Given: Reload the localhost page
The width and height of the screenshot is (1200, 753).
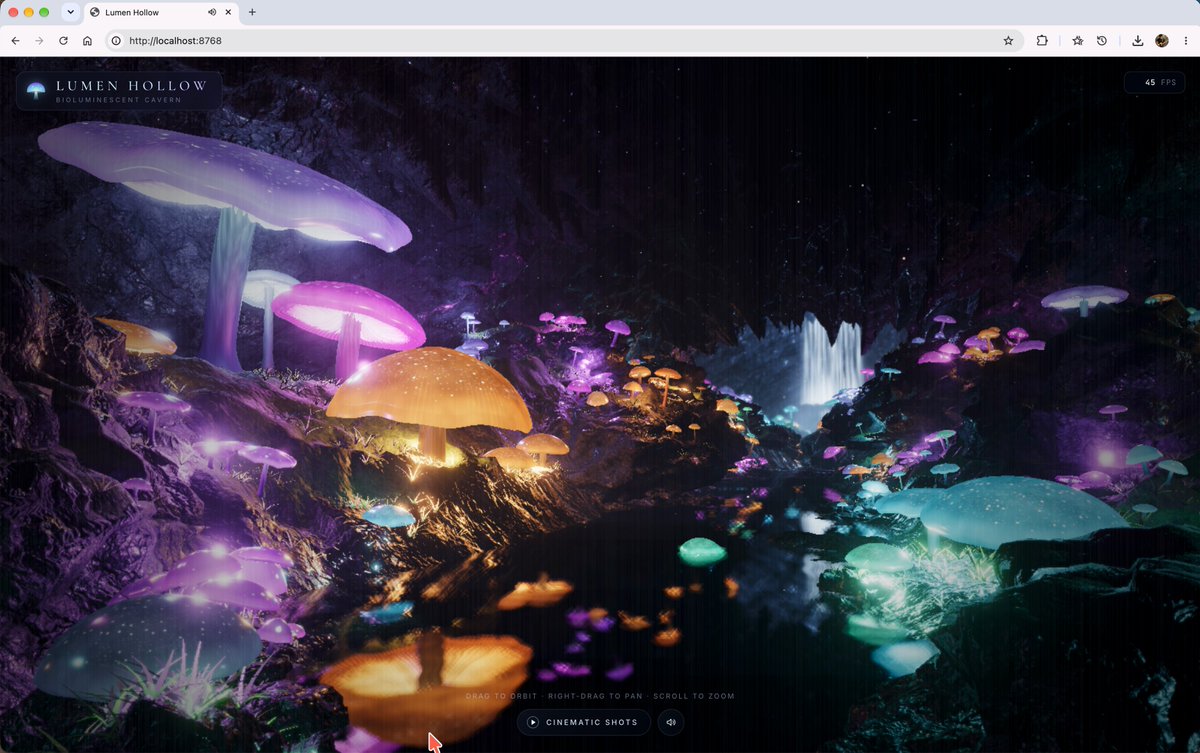Looking at the screenshot, I should point(63,41).
